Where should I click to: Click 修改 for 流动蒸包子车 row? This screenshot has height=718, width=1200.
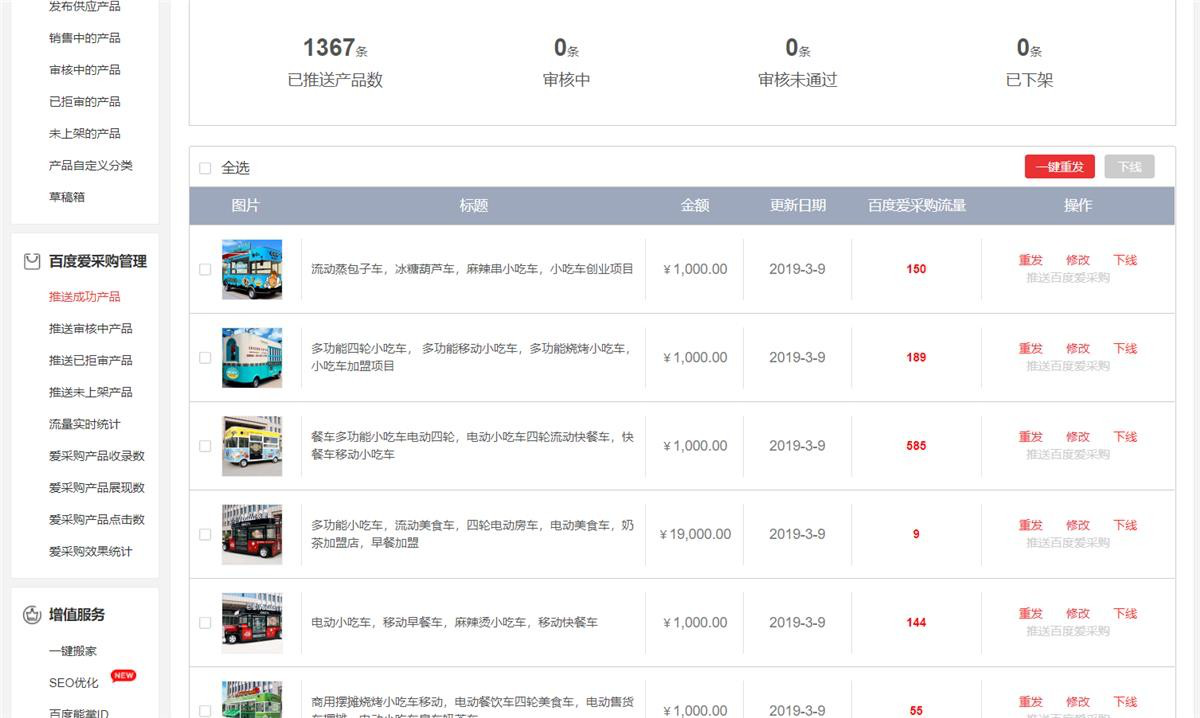point(1078,260)
